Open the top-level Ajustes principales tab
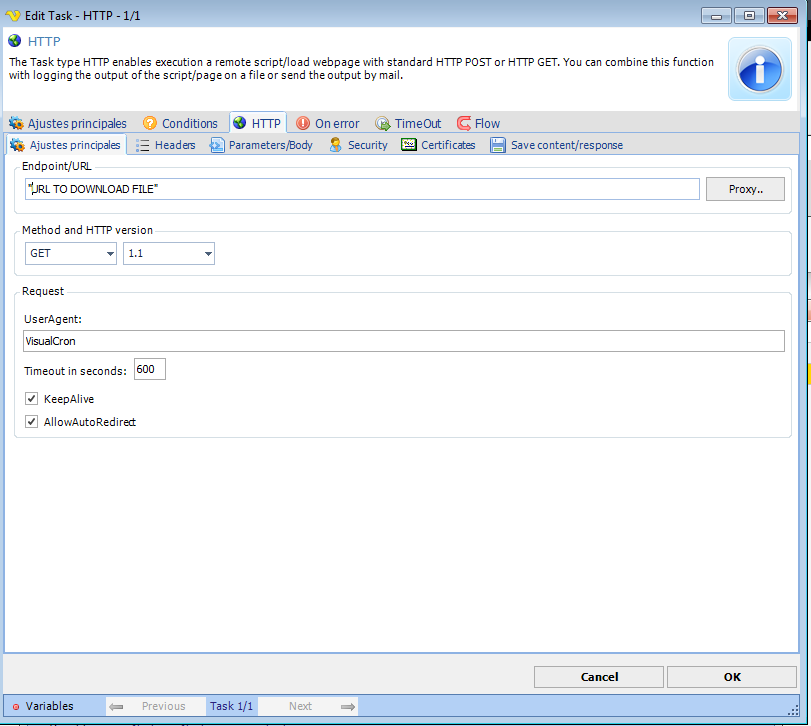 pyautogui.click(x=69, y=124)
